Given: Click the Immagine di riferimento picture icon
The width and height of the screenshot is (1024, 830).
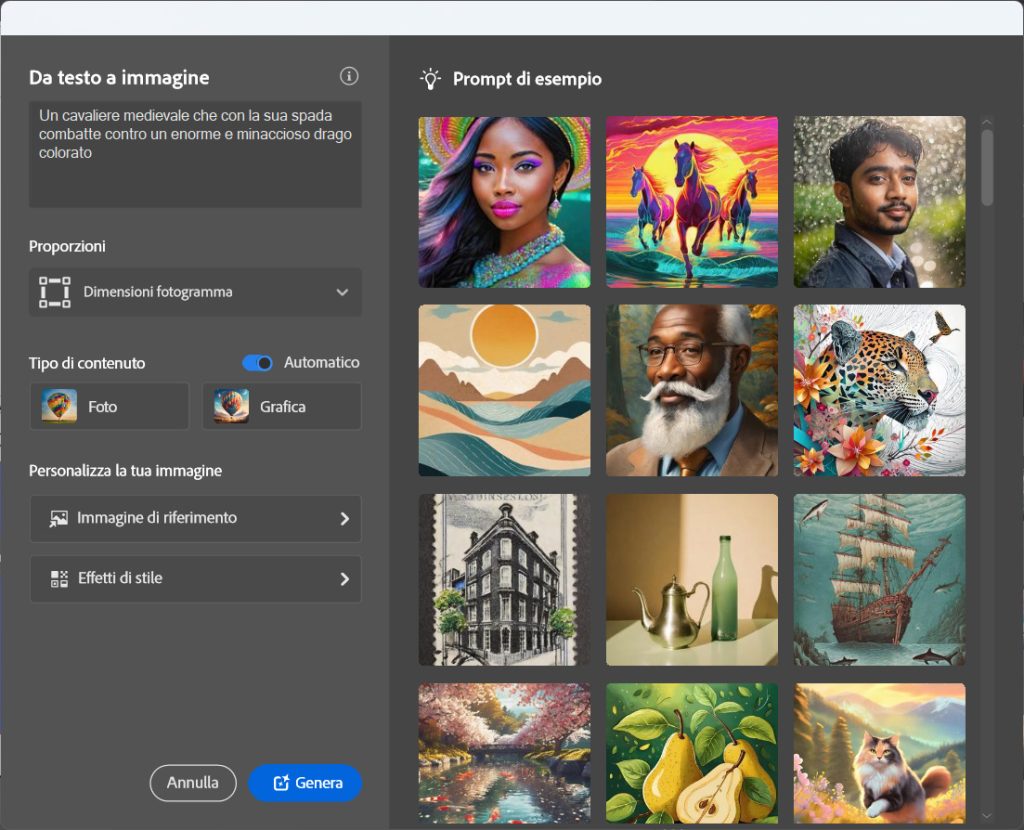Looking at the screenshot, I should pyautogui.click(x=59, y=519).
